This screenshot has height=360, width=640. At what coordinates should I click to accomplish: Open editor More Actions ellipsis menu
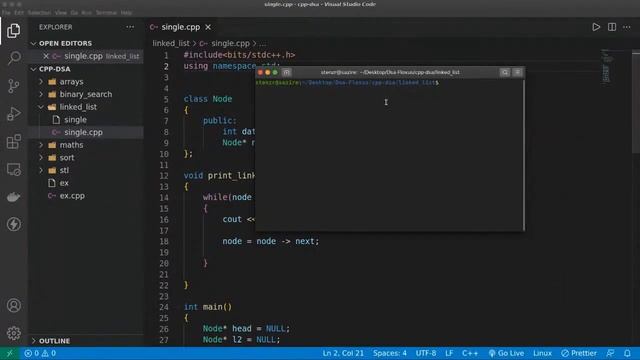[x=627, y=27]
